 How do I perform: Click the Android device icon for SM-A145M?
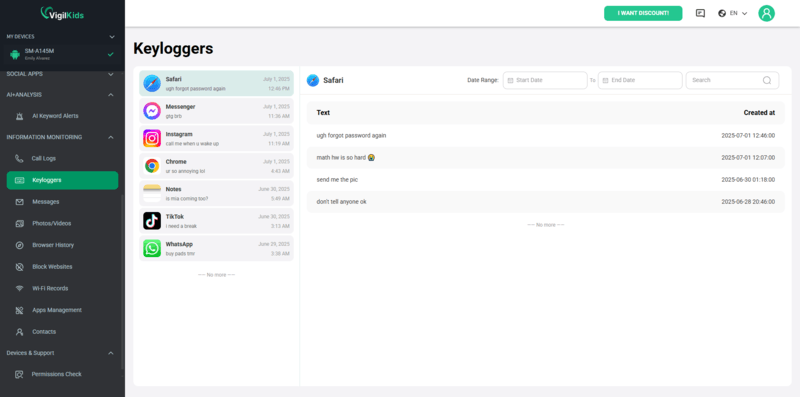[15, 54]
